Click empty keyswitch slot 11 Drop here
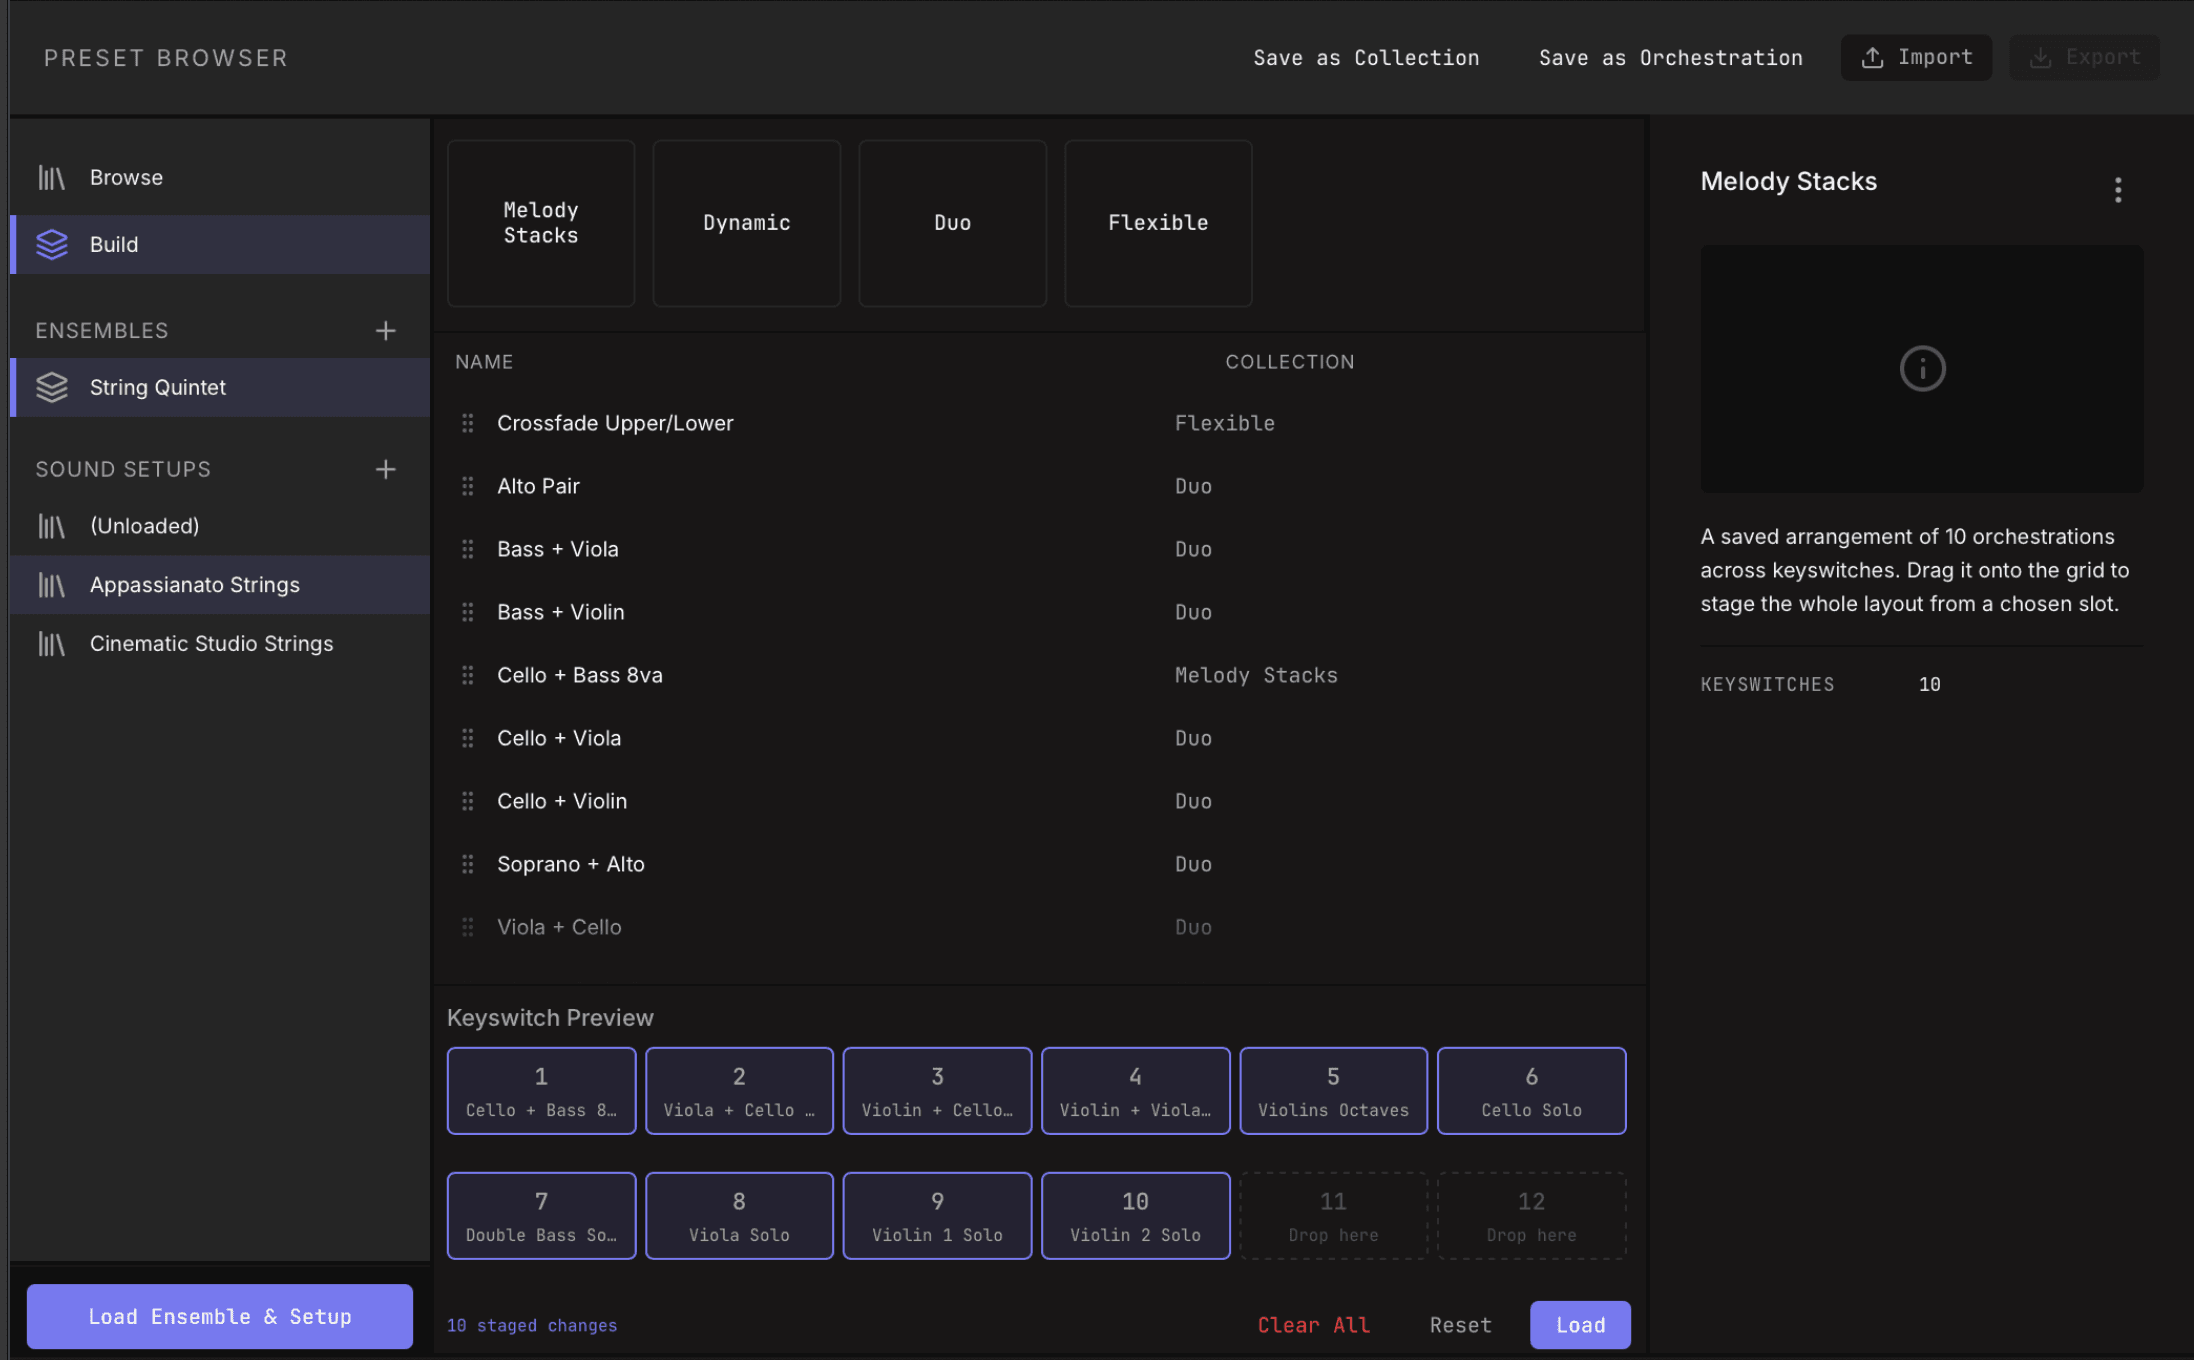 coord(1333,1216)
